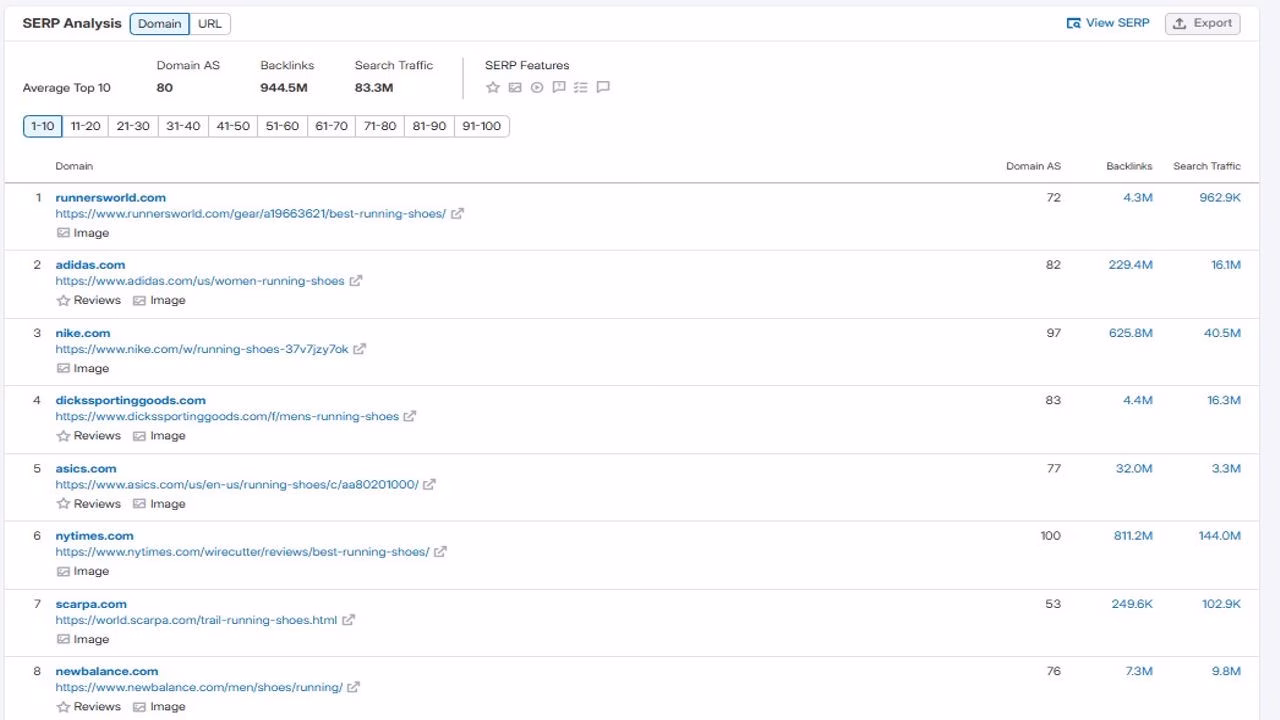
Task: Click nytimes.com search traffic 144.0M
Action: (1220, 535)
